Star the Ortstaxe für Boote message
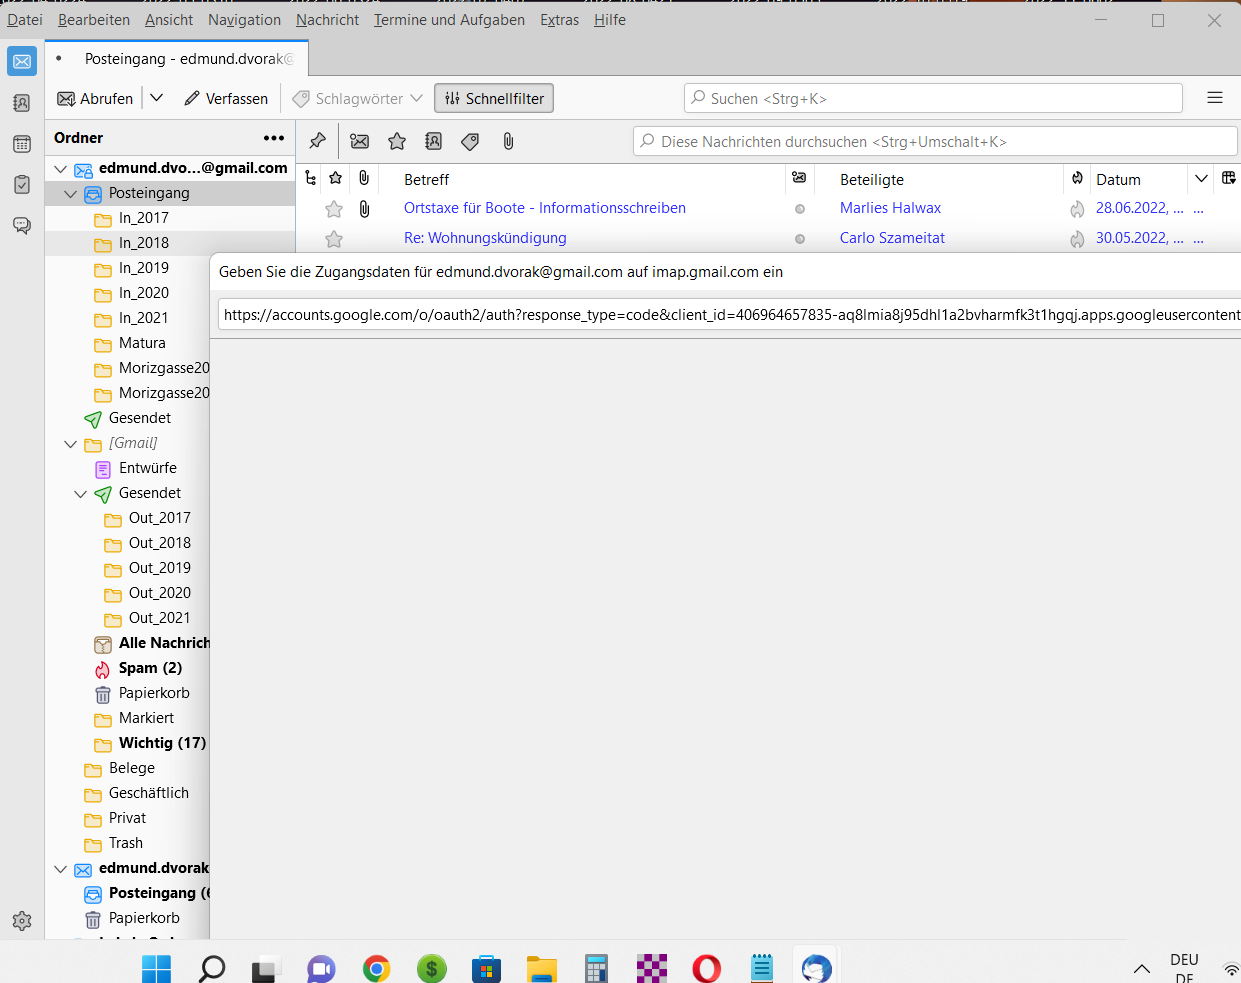The height and width of the screenshot is (983, 1241). pyautogui.click(x=334, y=209)
